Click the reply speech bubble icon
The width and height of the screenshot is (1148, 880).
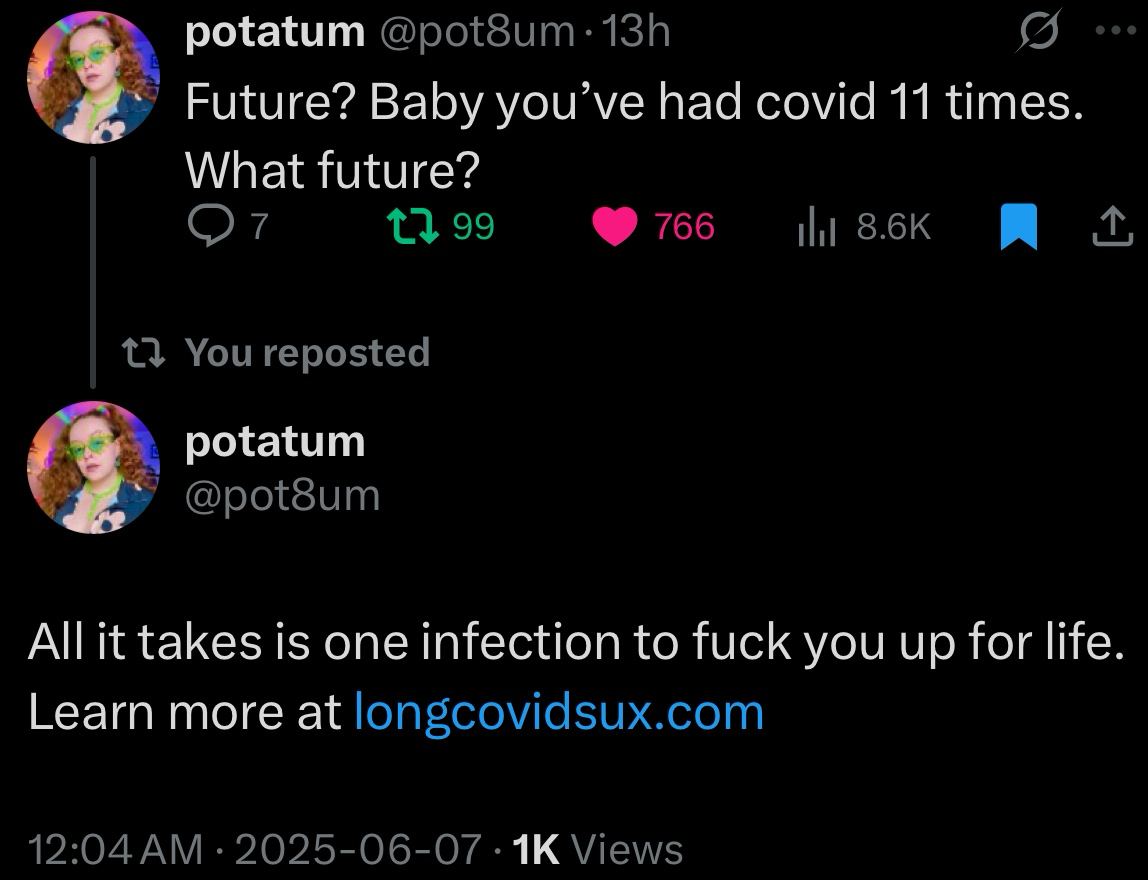(x=207, y=228)
